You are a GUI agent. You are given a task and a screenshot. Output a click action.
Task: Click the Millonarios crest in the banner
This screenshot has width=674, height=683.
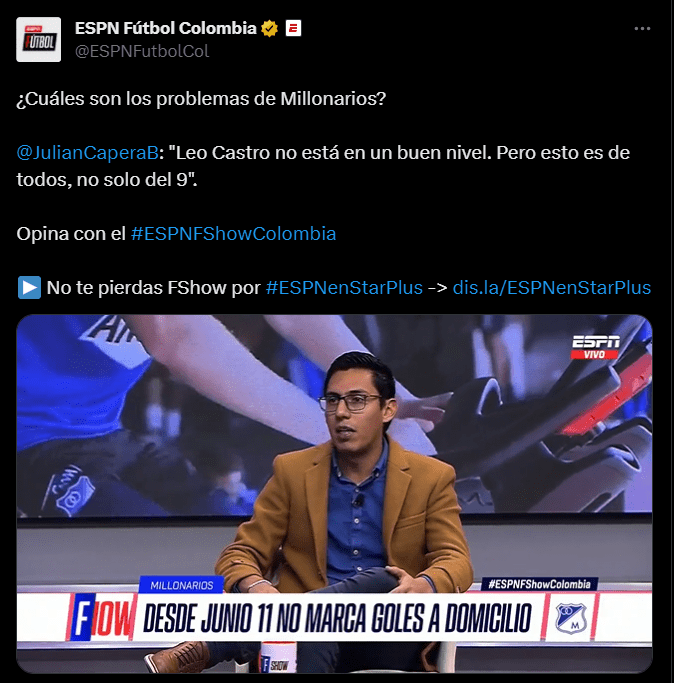point(570,617)
